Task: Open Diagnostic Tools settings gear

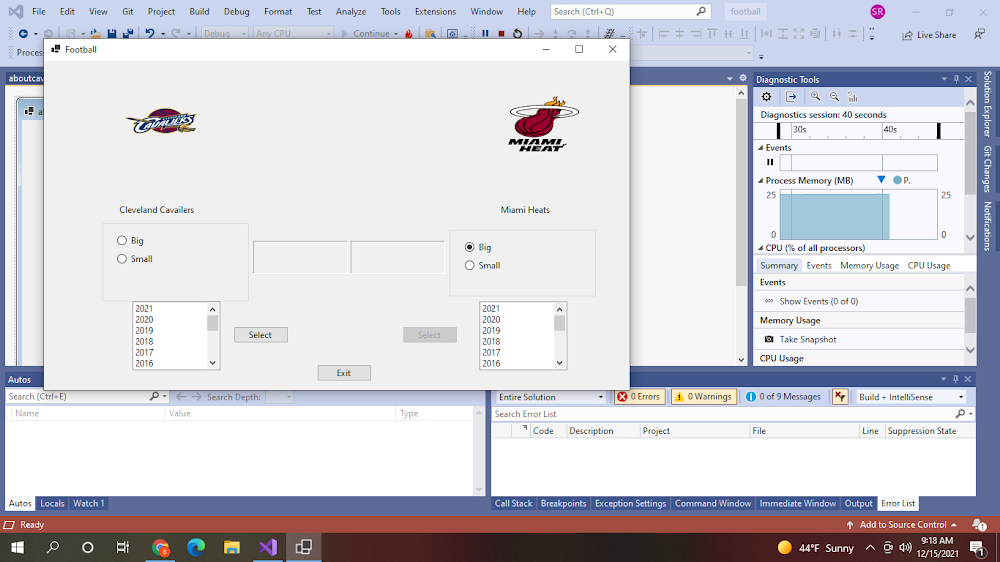Action: [x=767, y=97]
